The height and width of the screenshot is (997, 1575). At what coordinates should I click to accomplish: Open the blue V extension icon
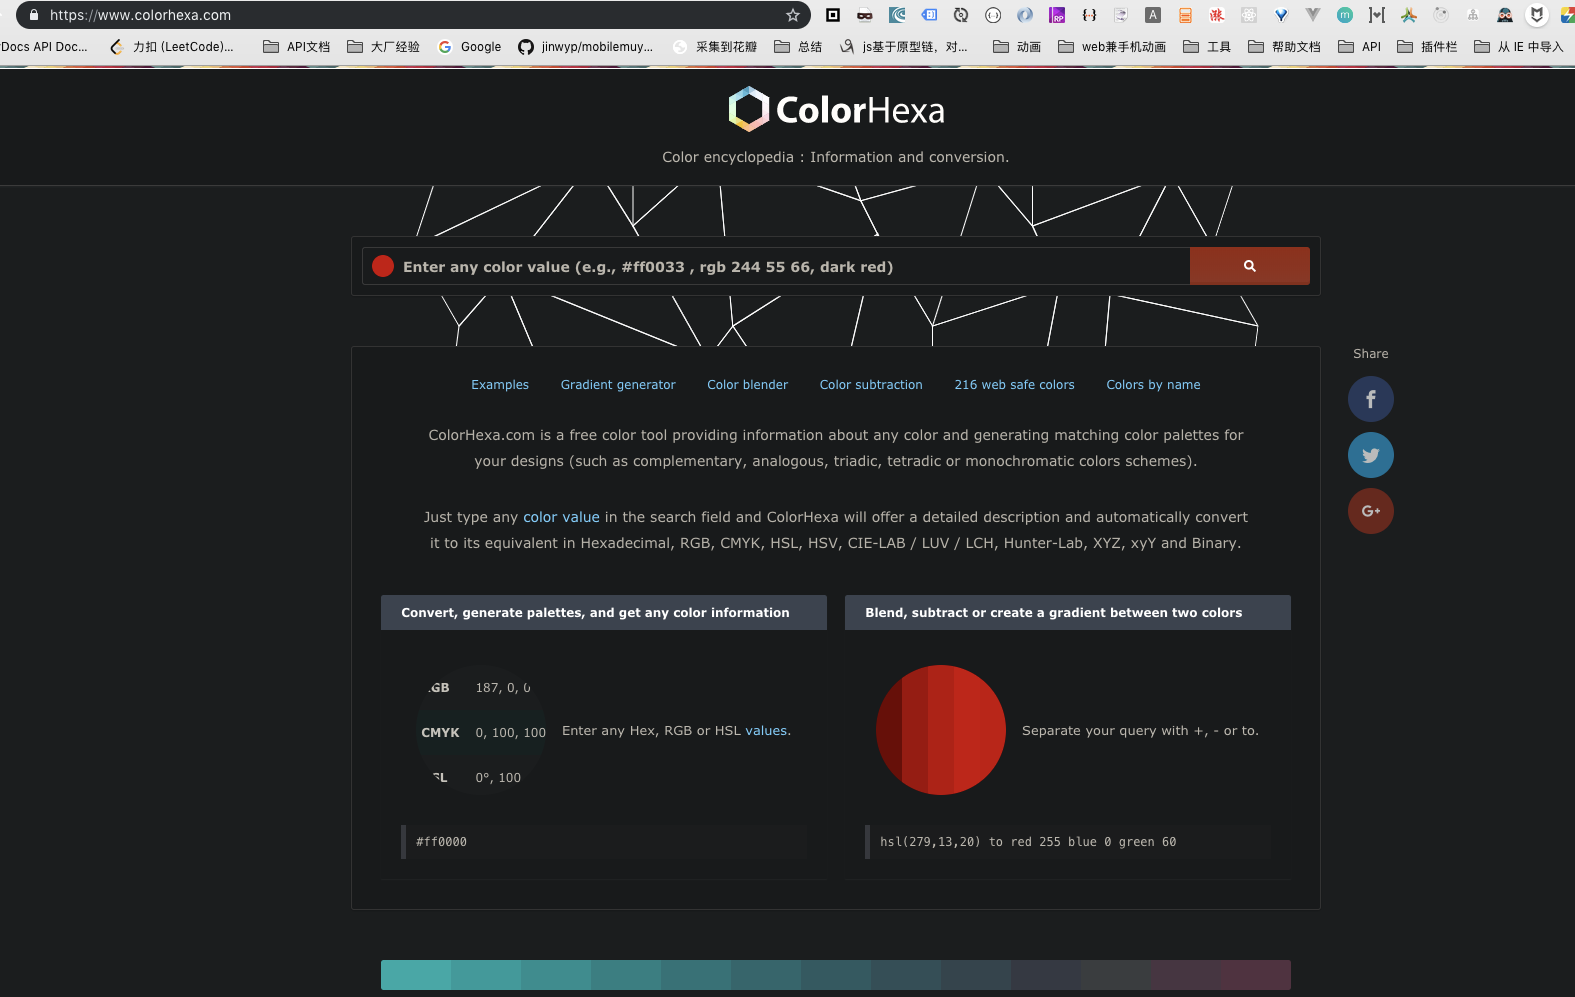(1281, 15)
